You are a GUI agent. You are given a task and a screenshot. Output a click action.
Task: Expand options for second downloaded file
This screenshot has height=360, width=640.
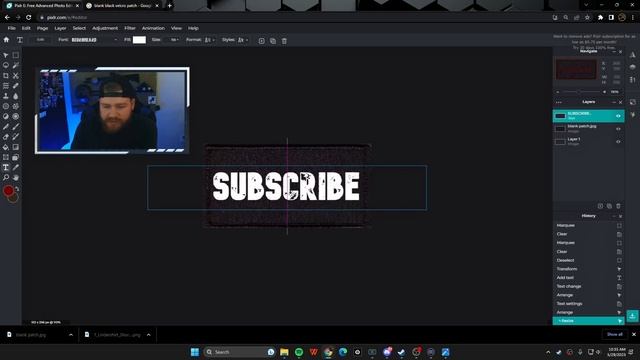coord(149,335)
